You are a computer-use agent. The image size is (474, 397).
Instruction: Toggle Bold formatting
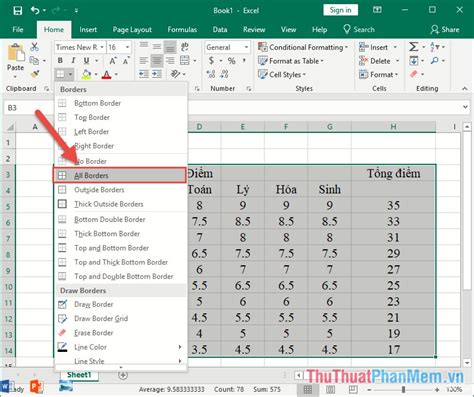(60, 61)
